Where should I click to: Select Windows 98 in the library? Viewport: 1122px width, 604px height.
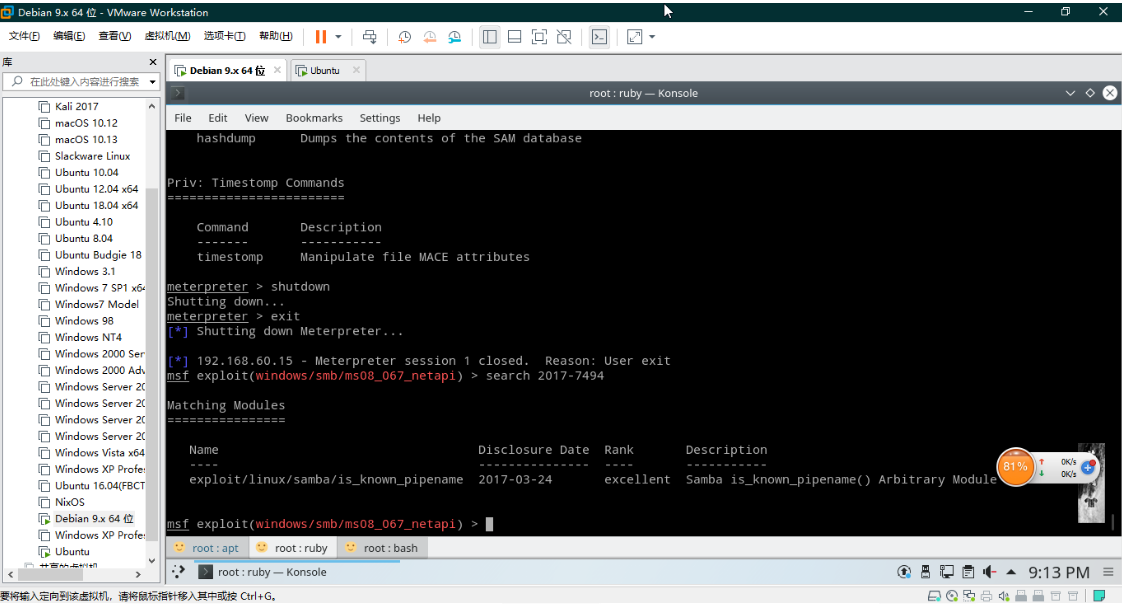[x=84, y=321]
